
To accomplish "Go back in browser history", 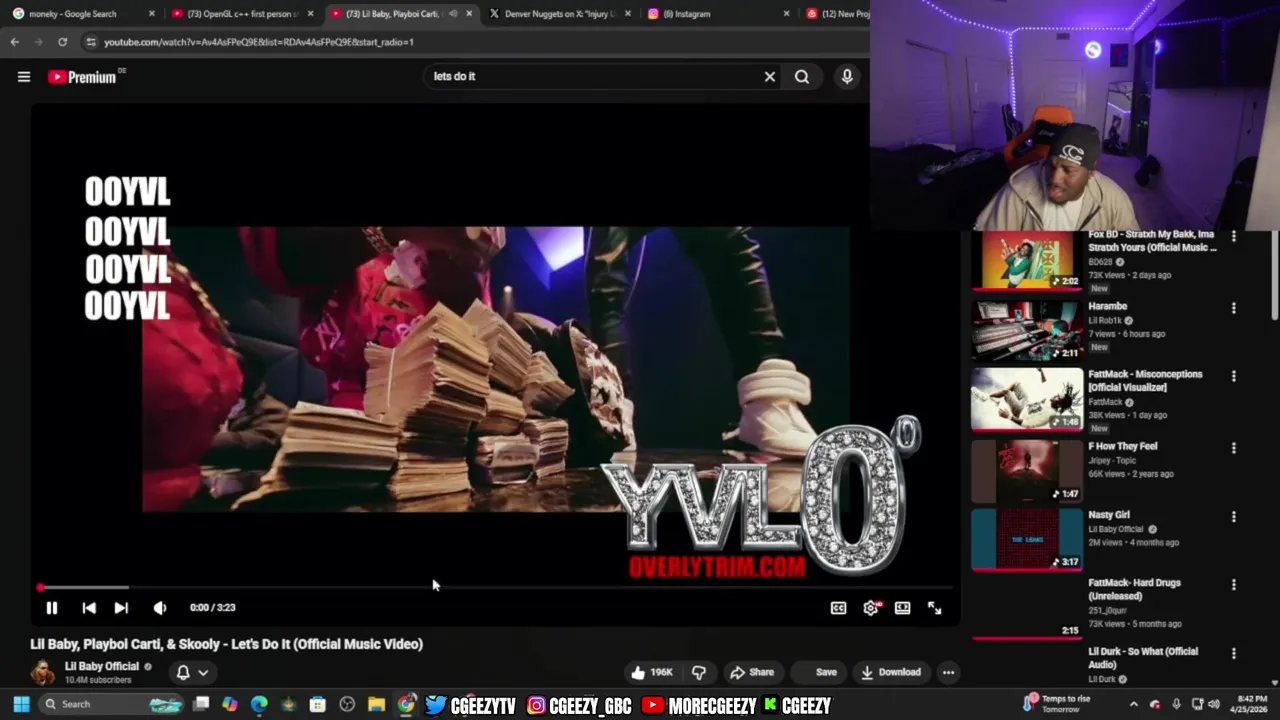I will click(14, 42).
